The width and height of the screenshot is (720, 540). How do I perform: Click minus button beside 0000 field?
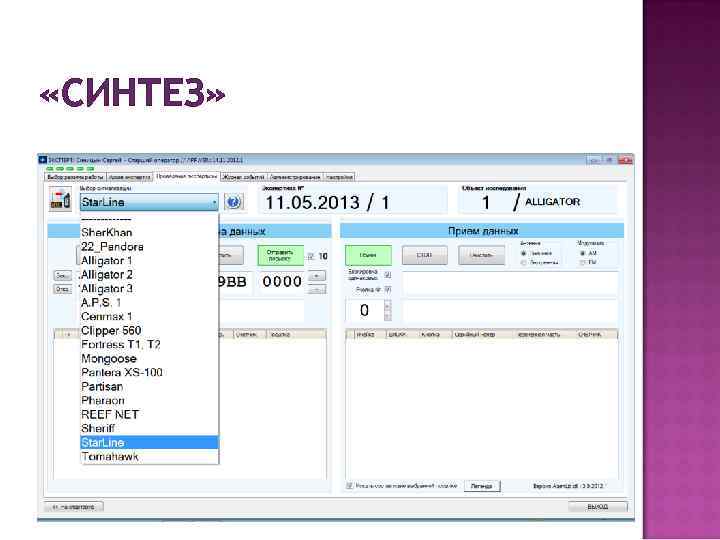317,289
